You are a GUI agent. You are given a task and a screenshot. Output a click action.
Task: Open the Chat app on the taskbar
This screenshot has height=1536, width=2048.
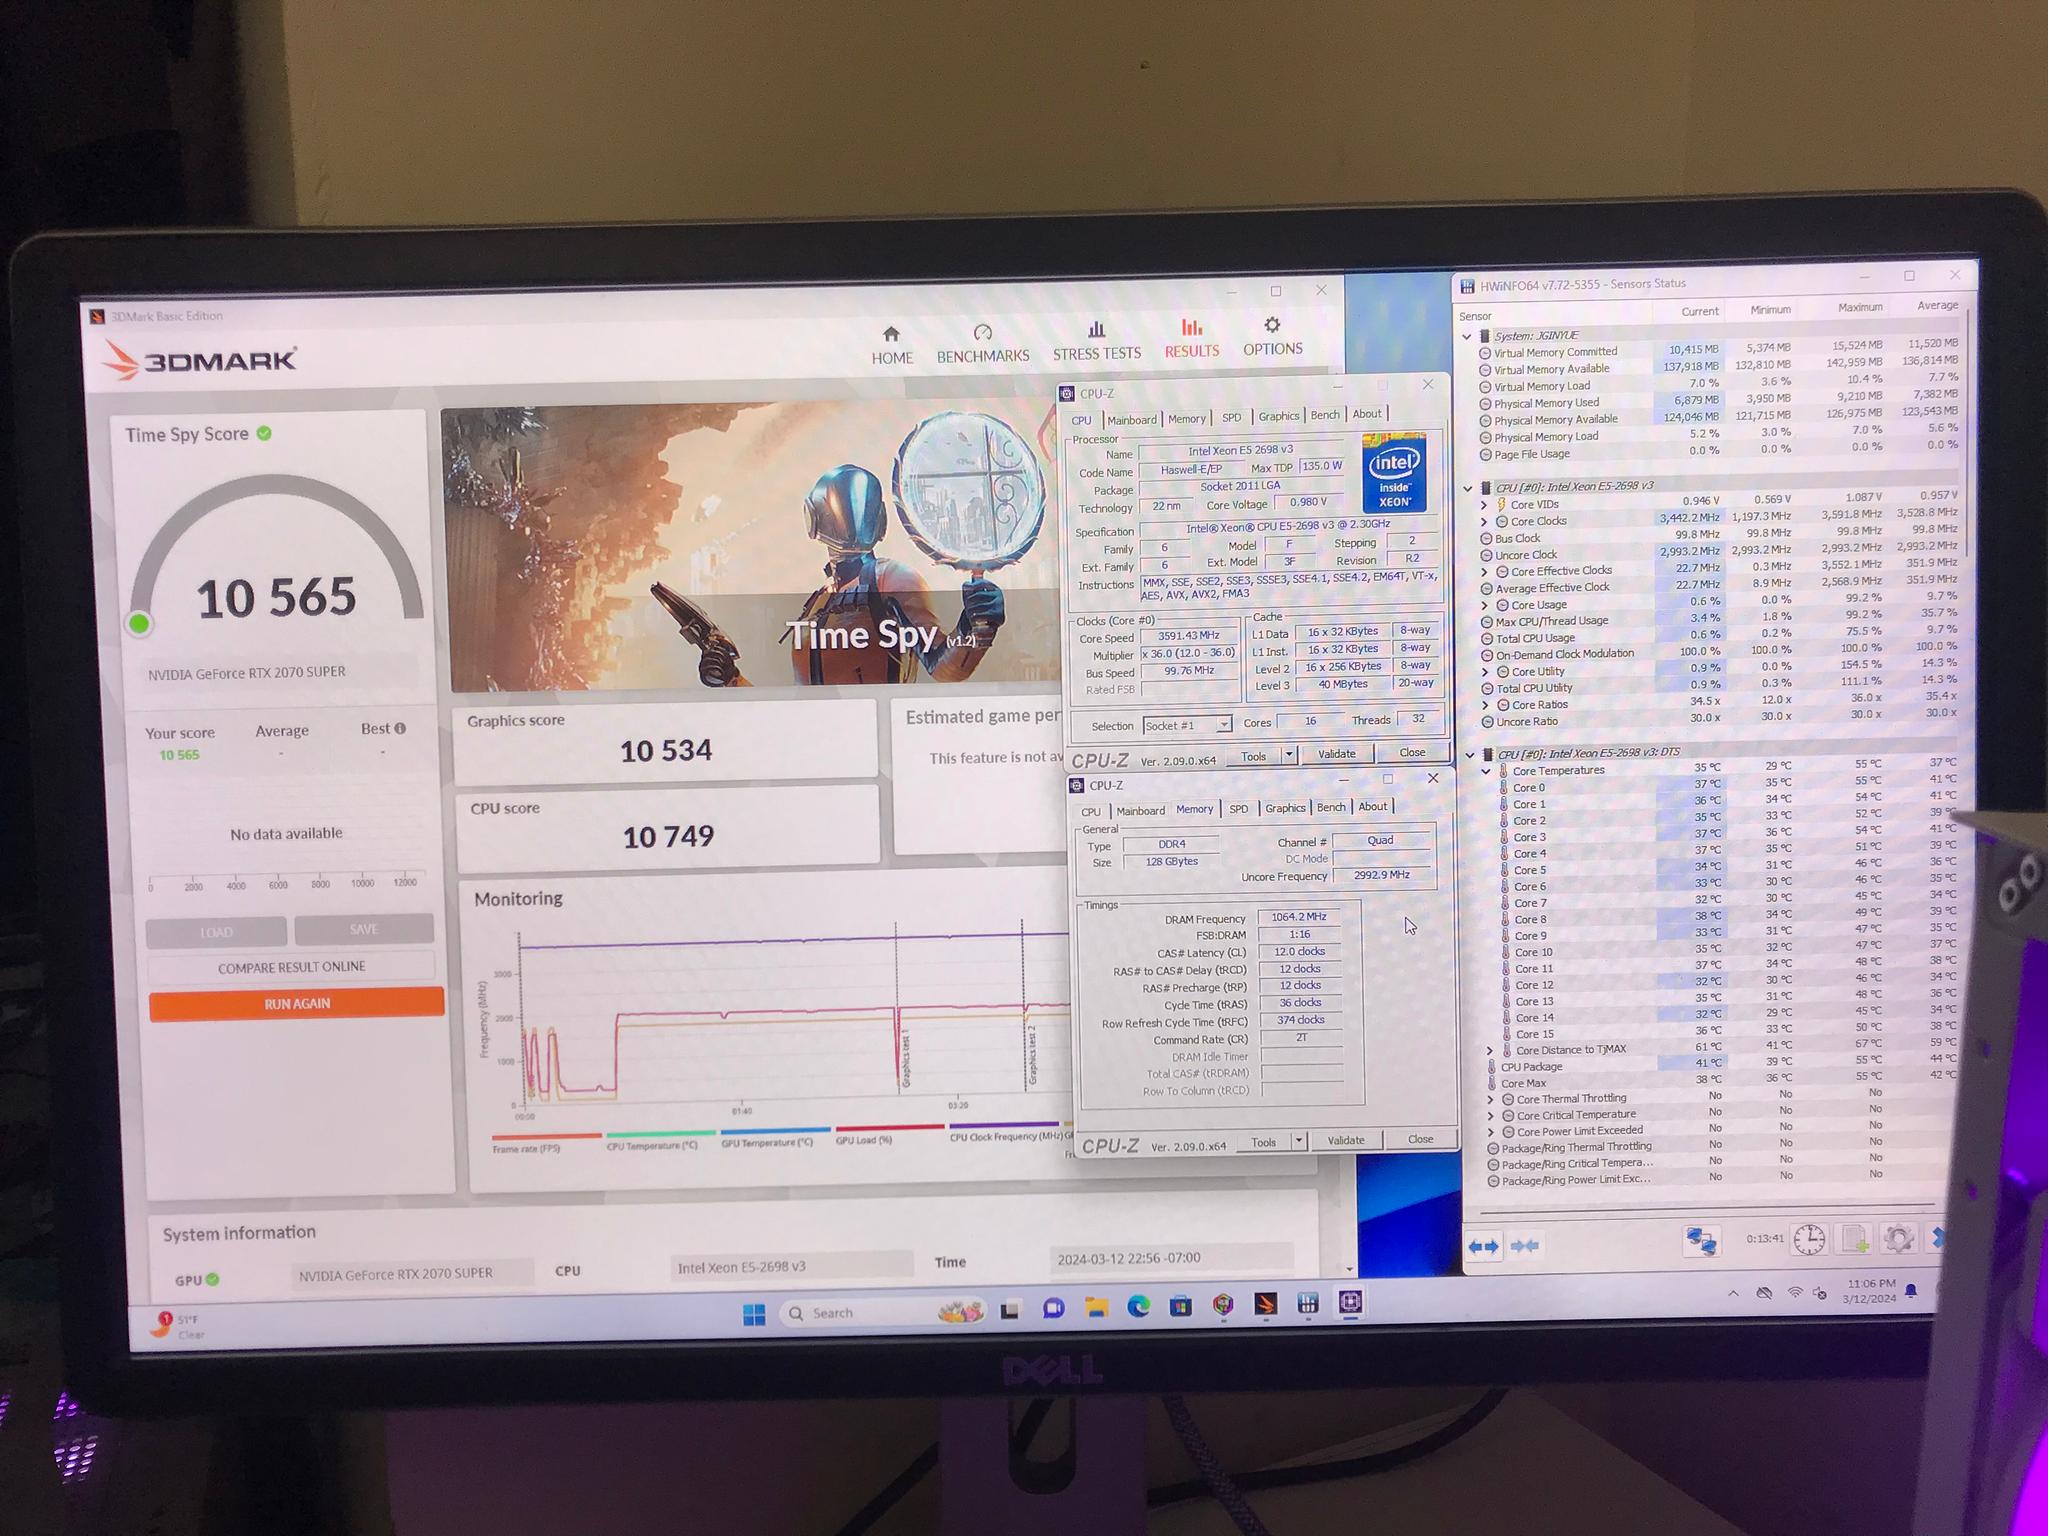point(1053,1309)
